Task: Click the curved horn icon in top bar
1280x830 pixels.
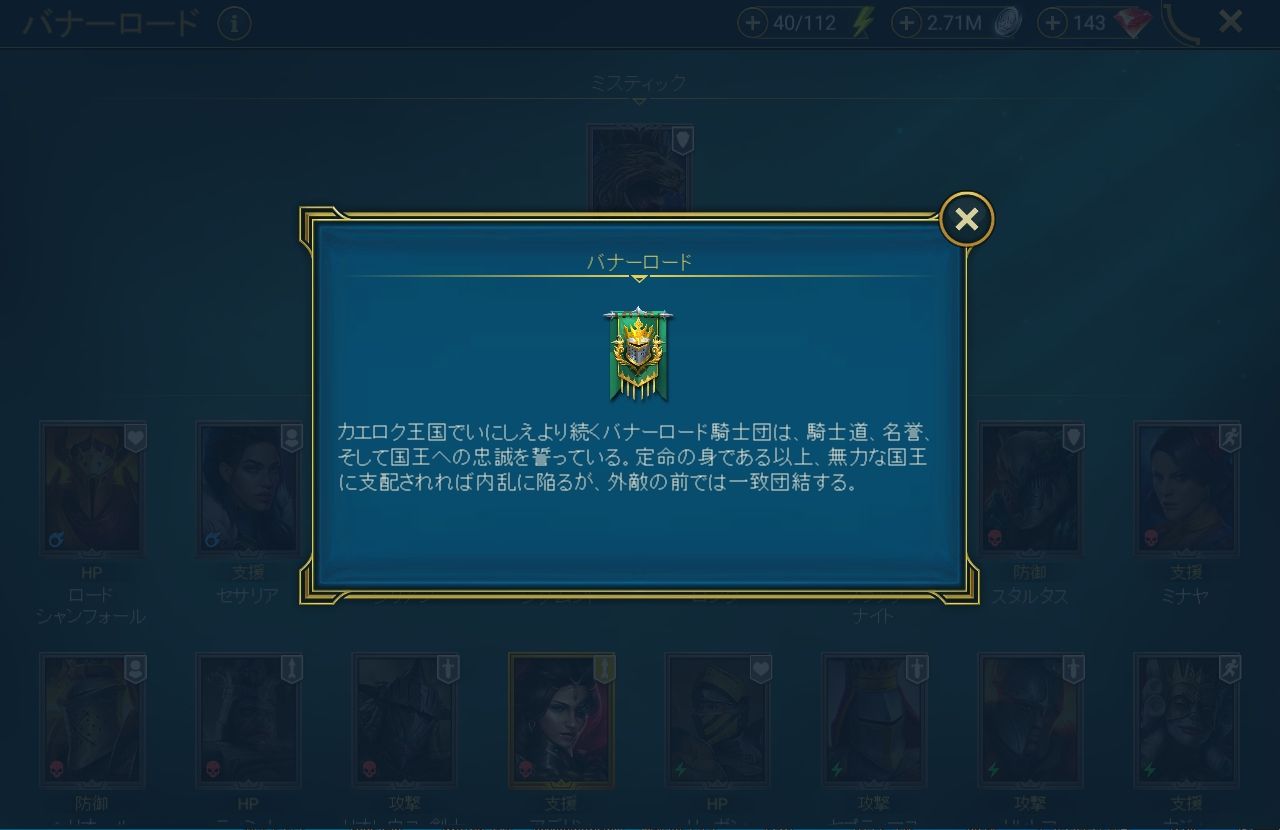Action: coord(1181,25)
